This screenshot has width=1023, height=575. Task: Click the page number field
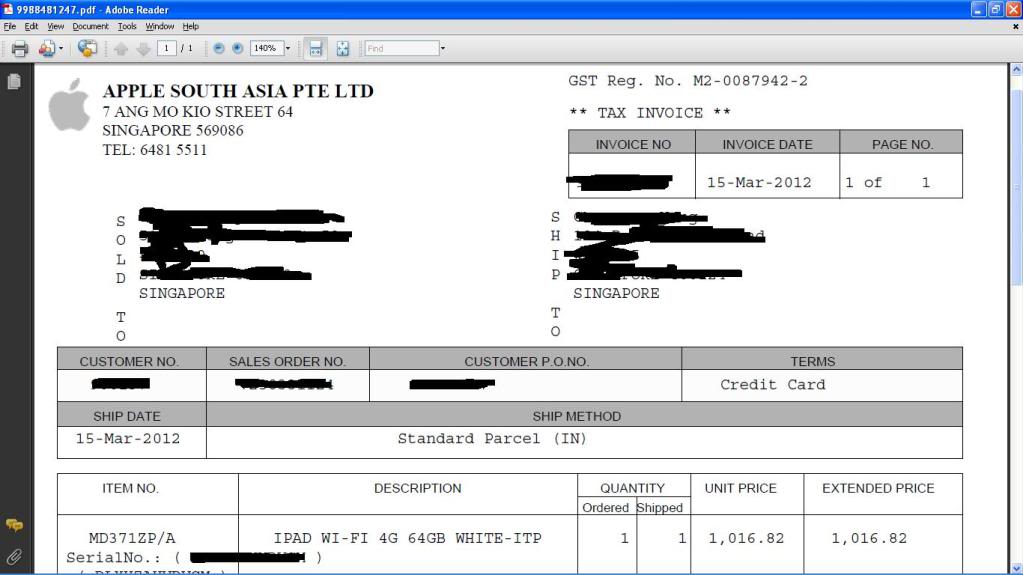click(166, 48)
